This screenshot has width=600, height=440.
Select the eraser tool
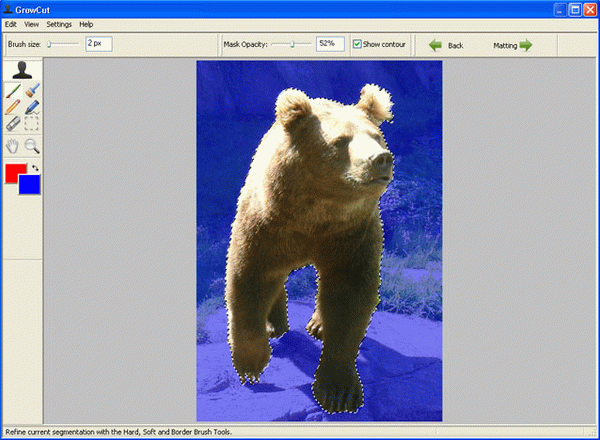pos(13,125)
